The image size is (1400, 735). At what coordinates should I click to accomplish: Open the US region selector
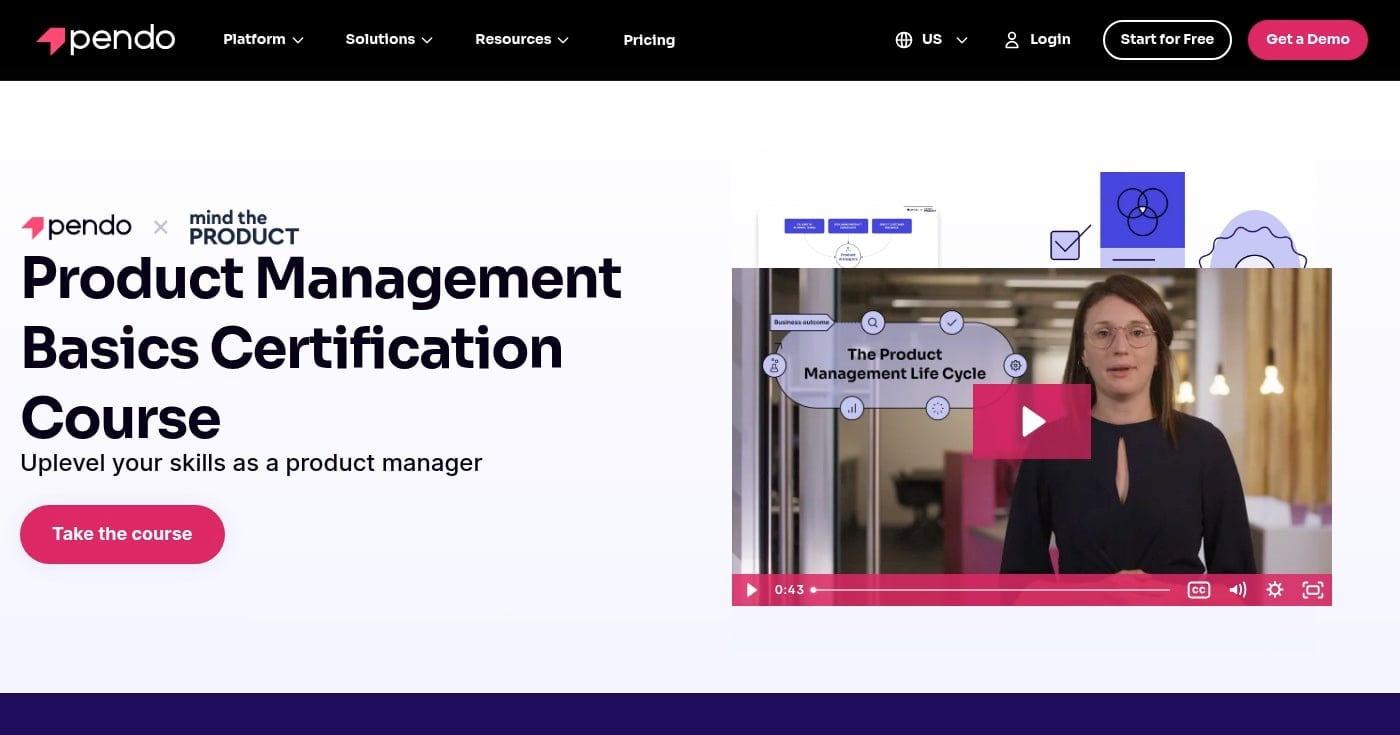pyautogui.click(x=932, y=40)
